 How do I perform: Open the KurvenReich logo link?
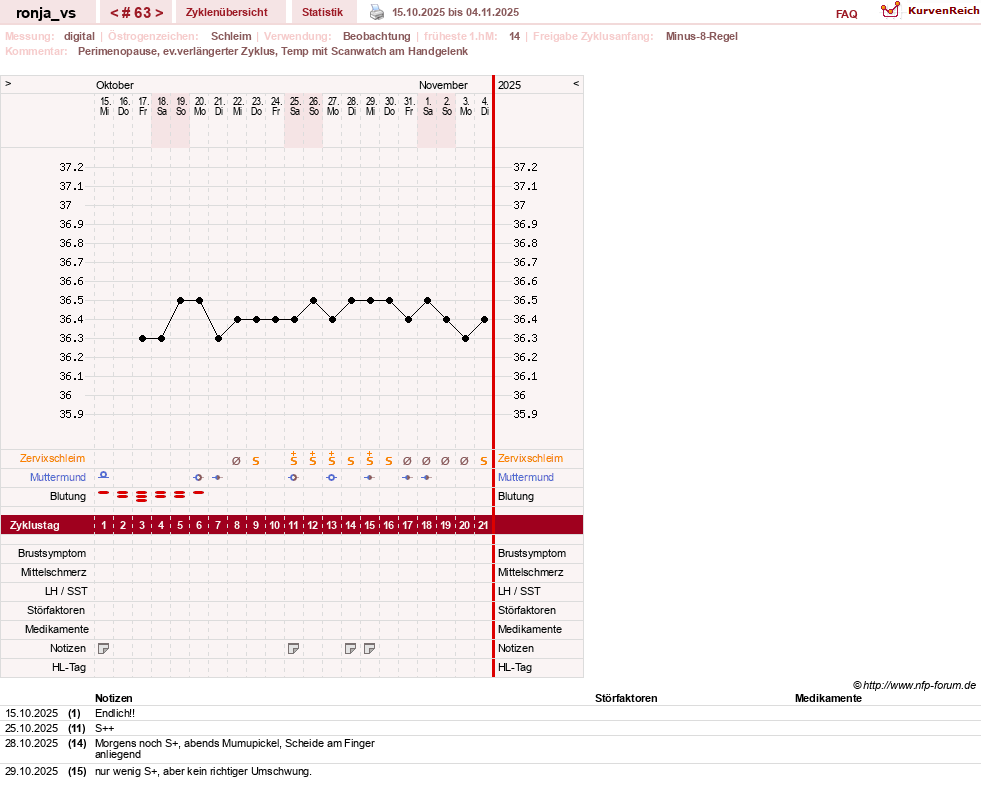(930, 11)
